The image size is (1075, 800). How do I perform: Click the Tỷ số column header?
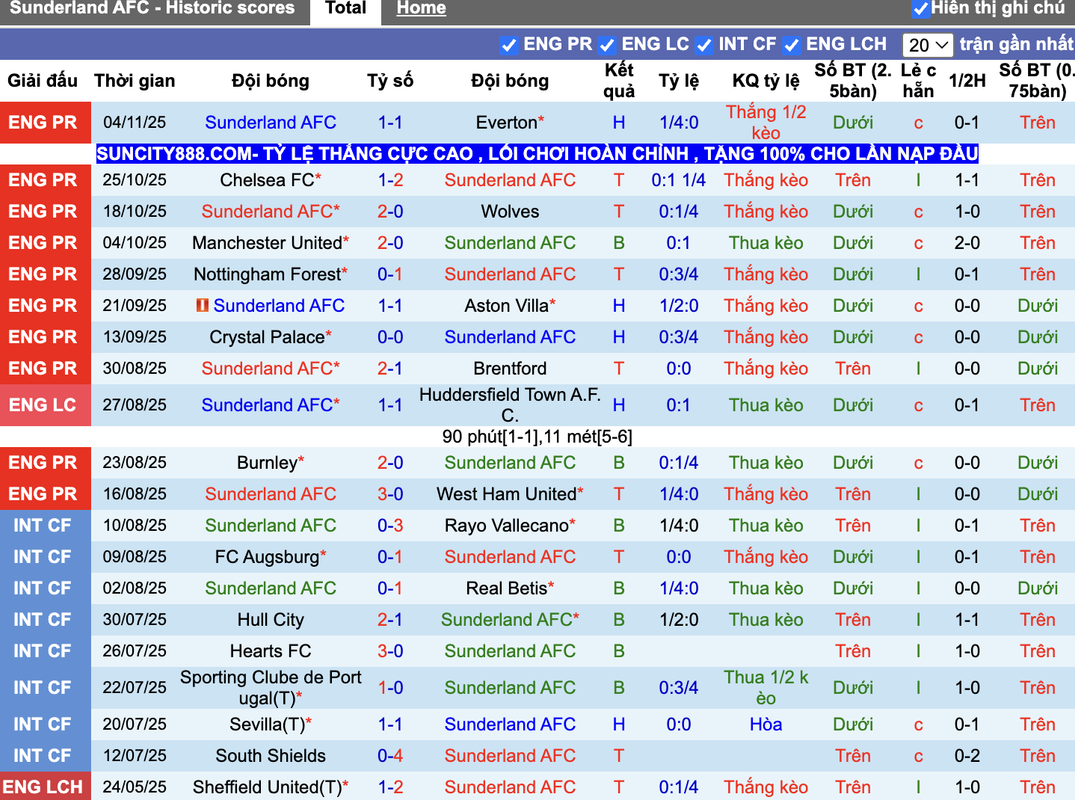coord(390,81)
